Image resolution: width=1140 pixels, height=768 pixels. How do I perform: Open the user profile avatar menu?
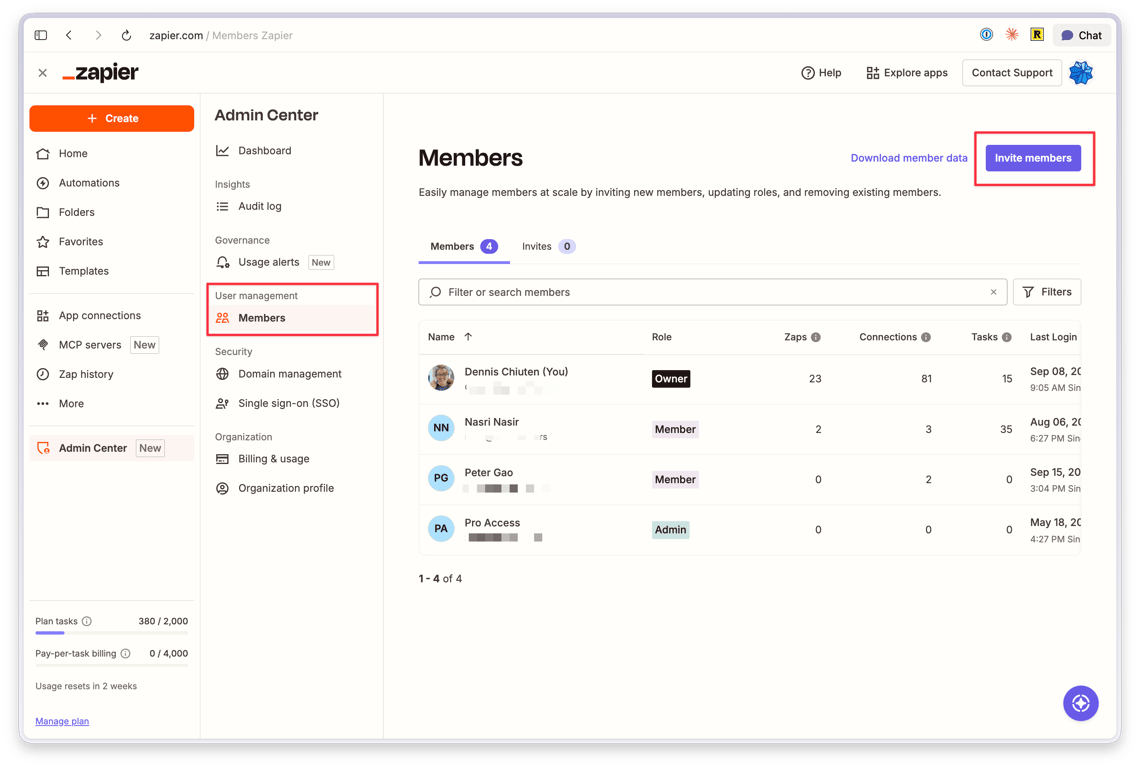pos(1081,73)
